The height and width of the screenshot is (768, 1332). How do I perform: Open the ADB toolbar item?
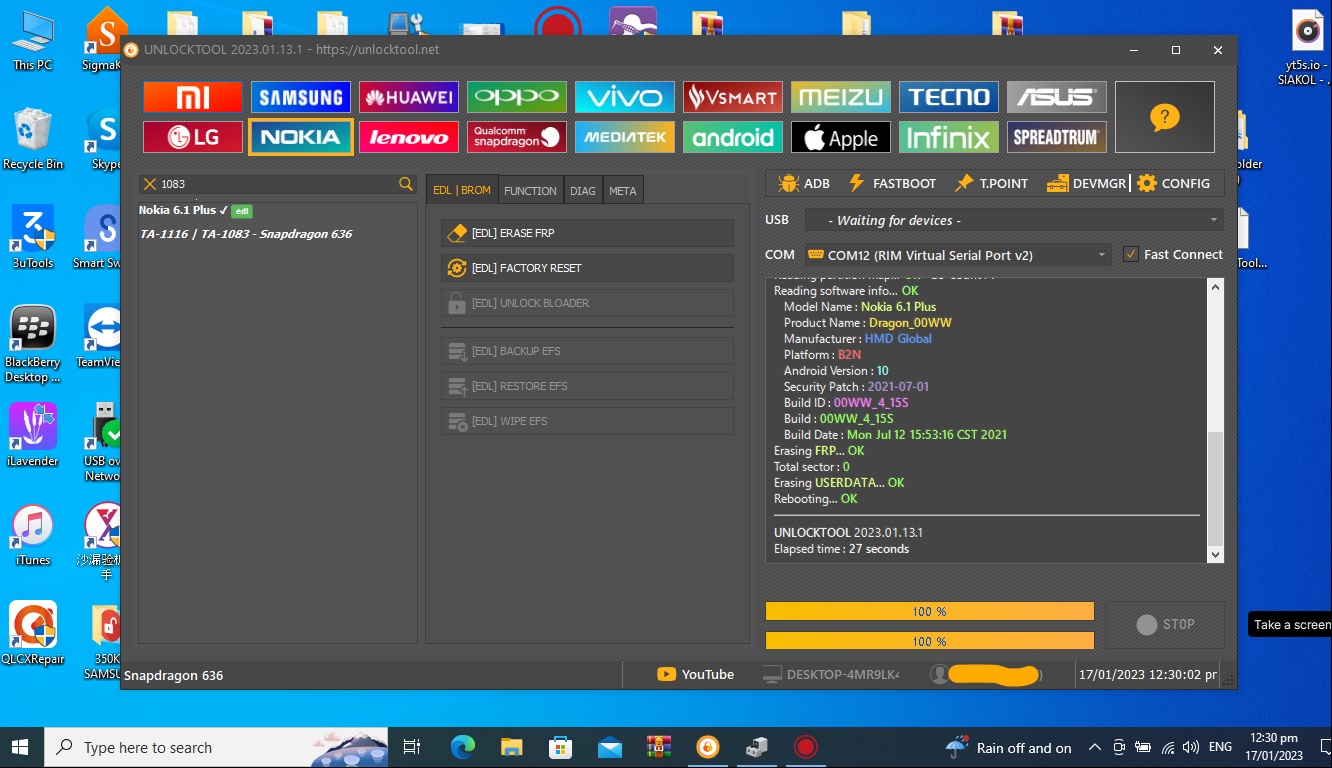(804, 184)
